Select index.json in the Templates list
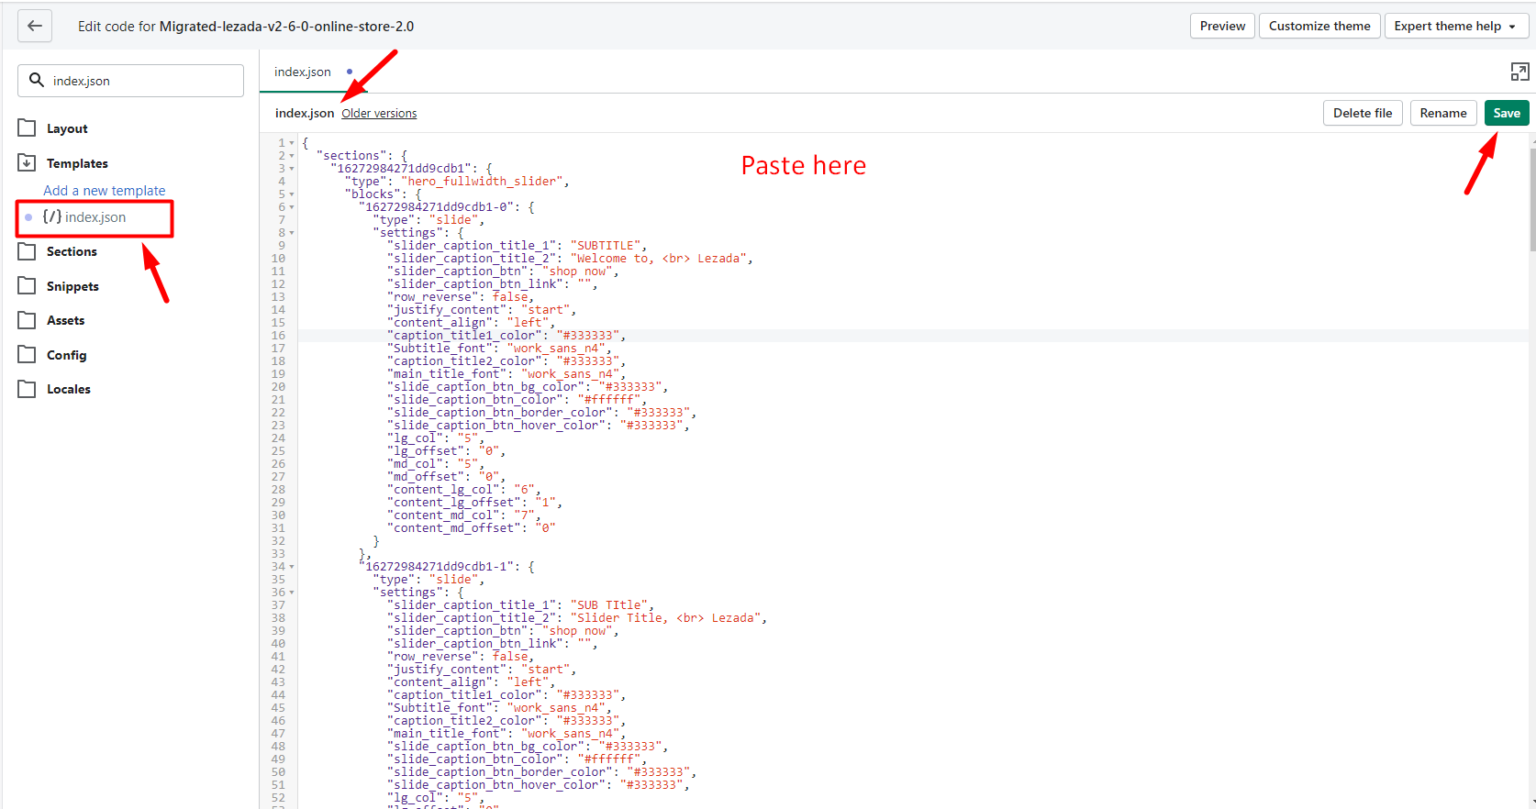1536x809 pixels. 95,217
